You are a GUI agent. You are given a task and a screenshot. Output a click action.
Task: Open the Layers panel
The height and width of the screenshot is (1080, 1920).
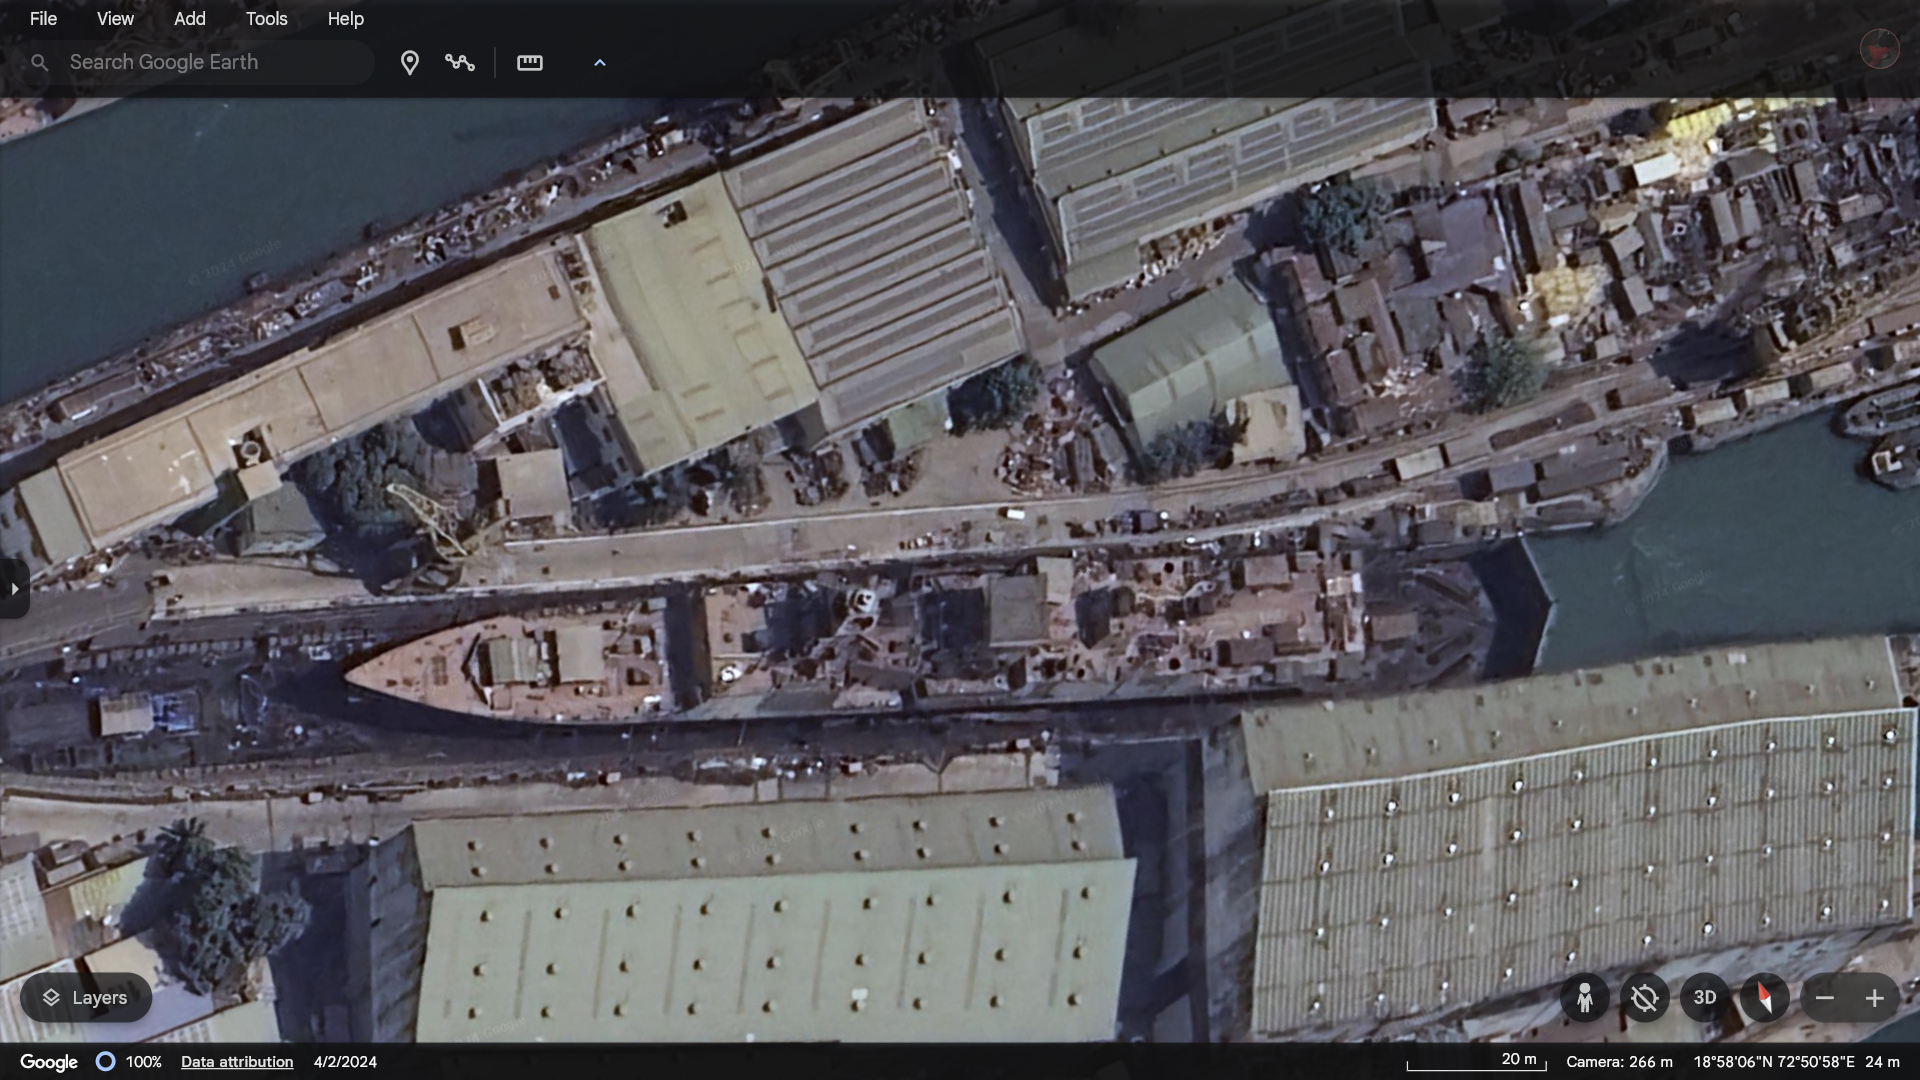point(86,997)
